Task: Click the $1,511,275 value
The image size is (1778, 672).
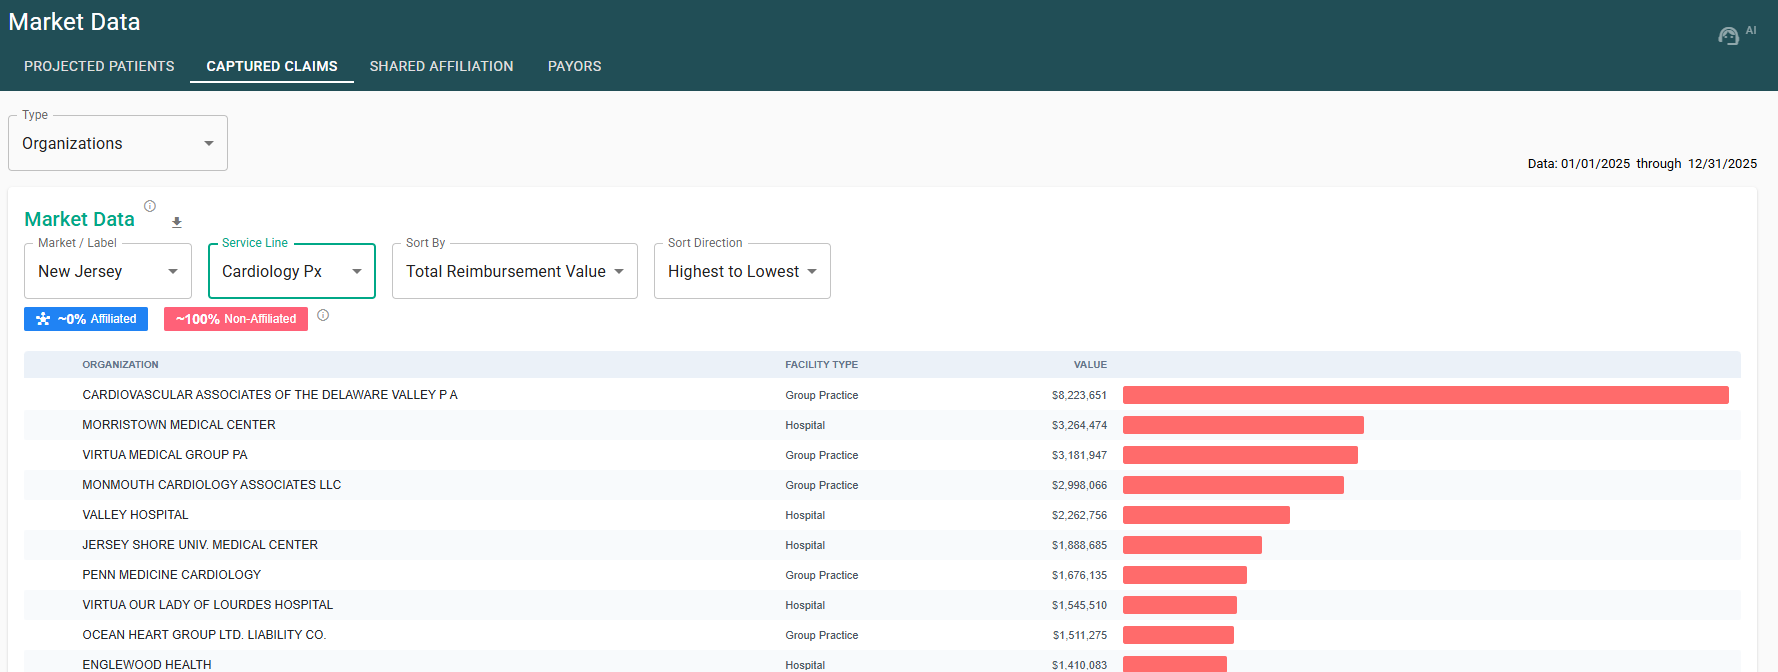Action: tap(1079, 635)
